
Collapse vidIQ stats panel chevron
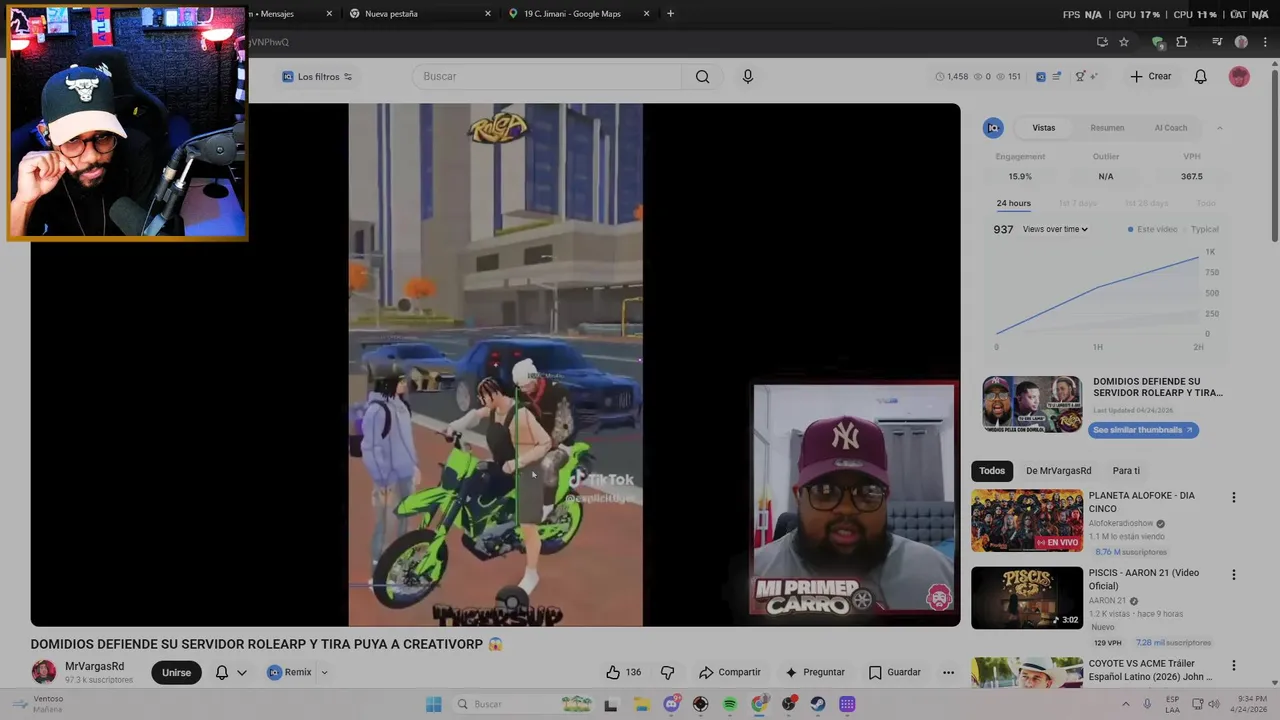1219,128
